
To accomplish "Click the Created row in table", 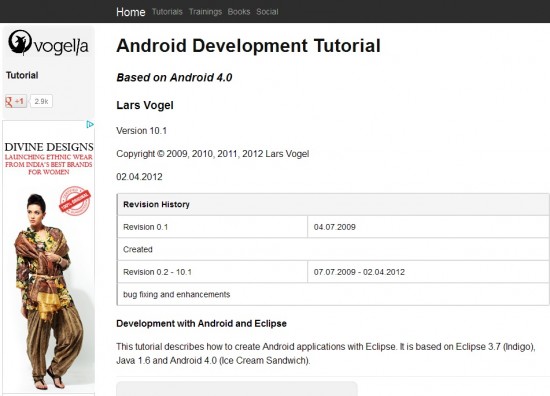I will (333, 249).
